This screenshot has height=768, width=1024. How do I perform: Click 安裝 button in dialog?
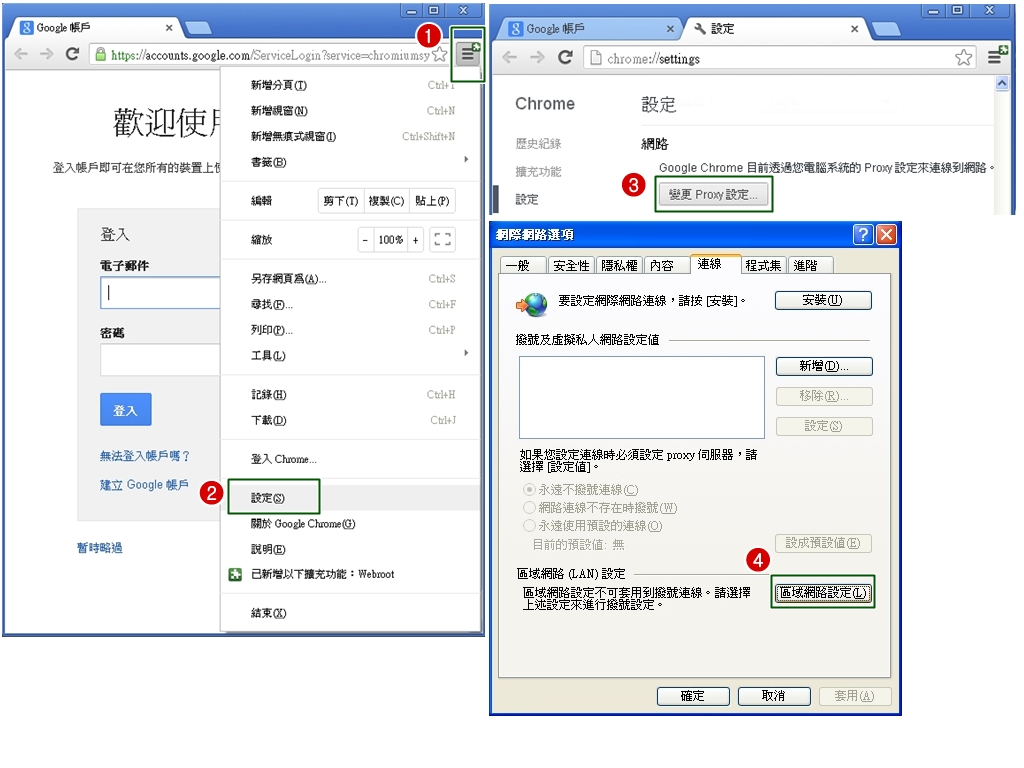823,300
